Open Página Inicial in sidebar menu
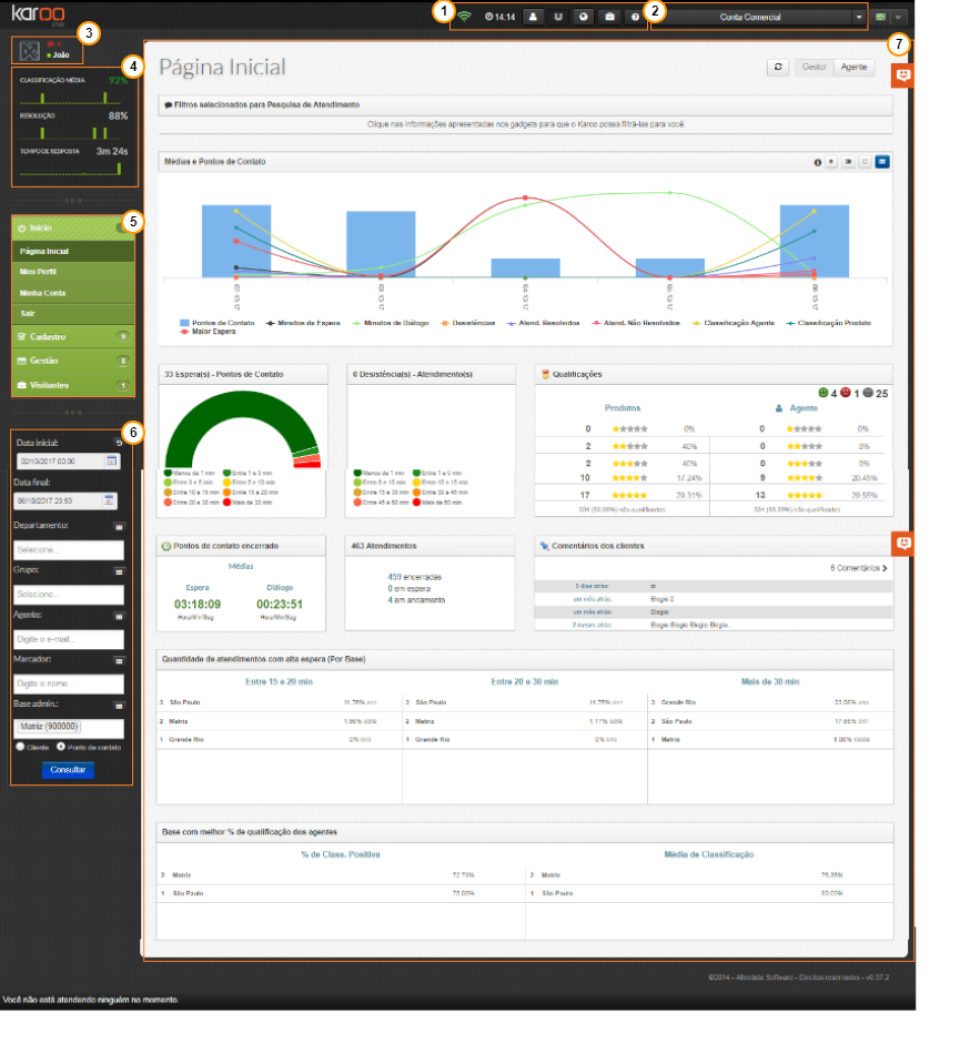960x1054 pixels. tap(73, 251)
